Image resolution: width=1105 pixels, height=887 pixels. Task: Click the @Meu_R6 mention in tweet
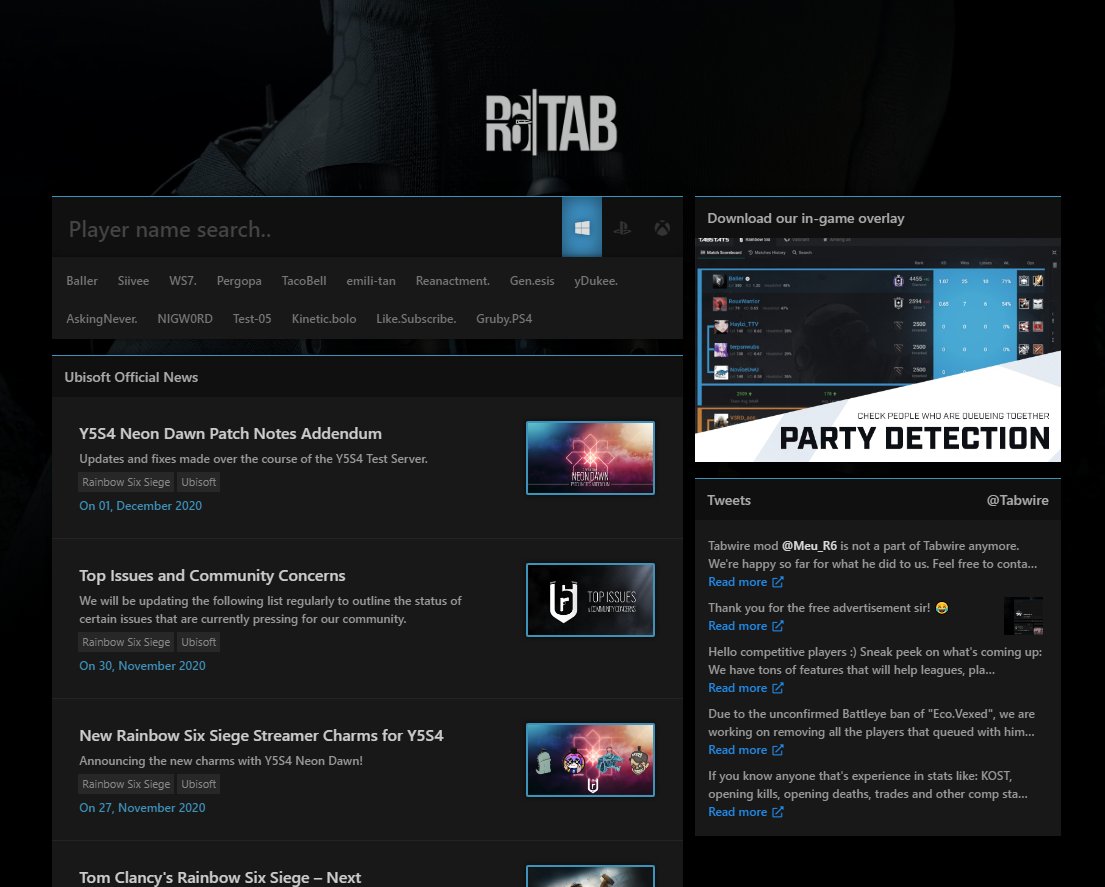809,546
